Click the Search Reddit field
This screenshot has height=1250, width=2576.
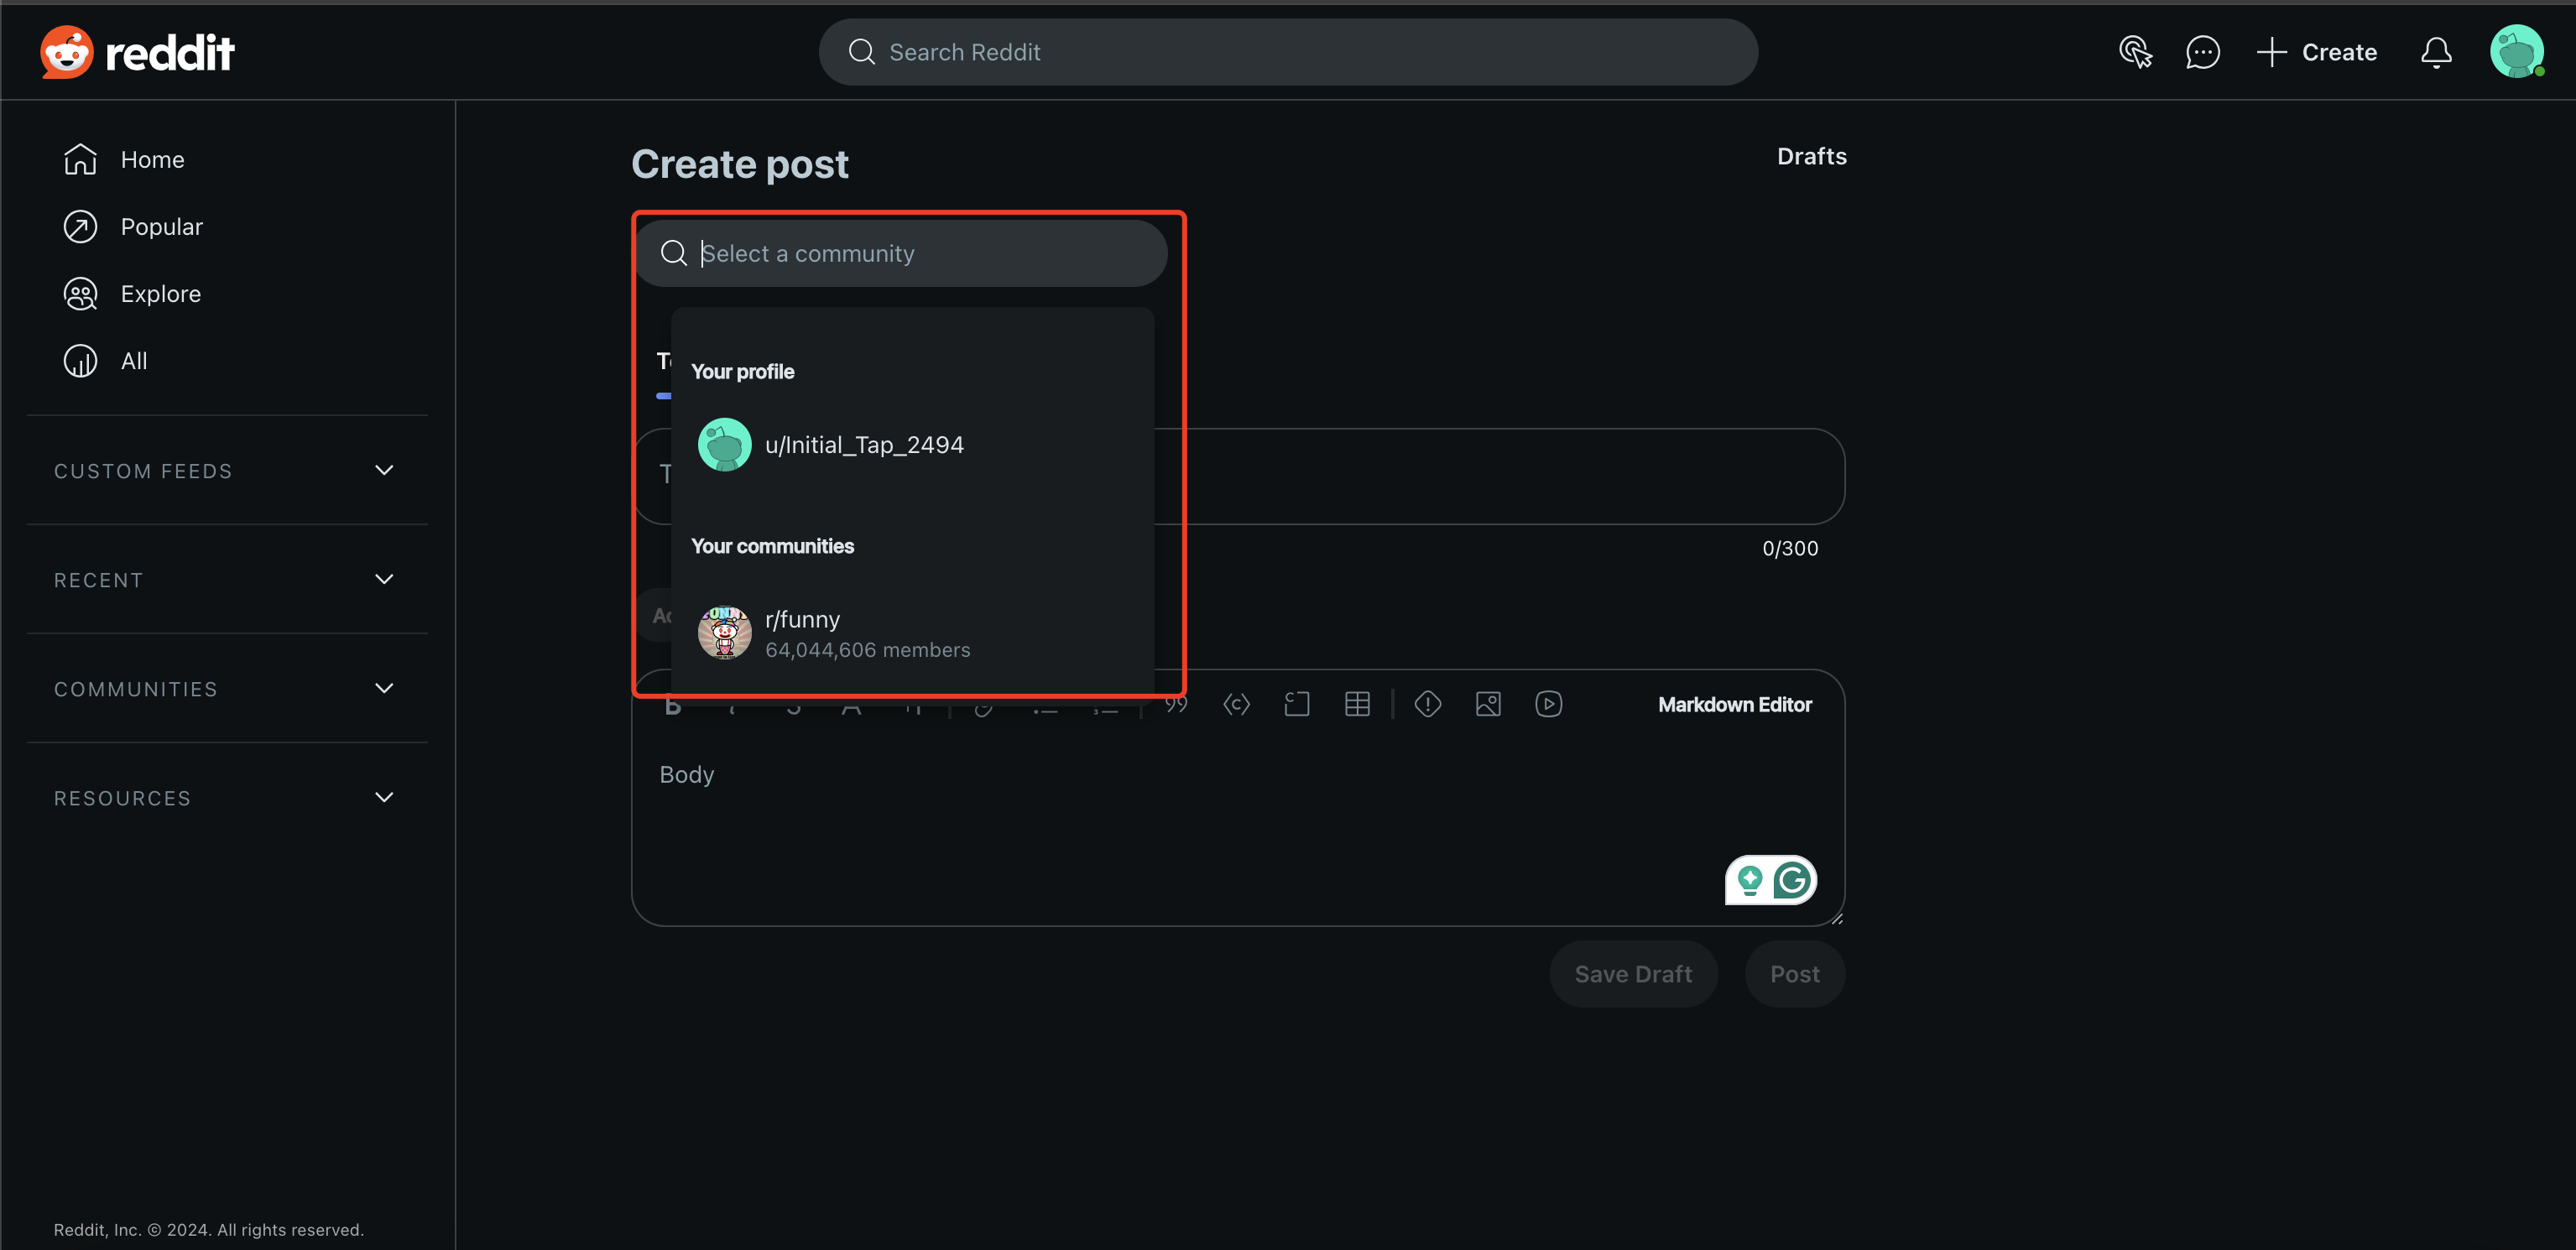(1287, 52)
